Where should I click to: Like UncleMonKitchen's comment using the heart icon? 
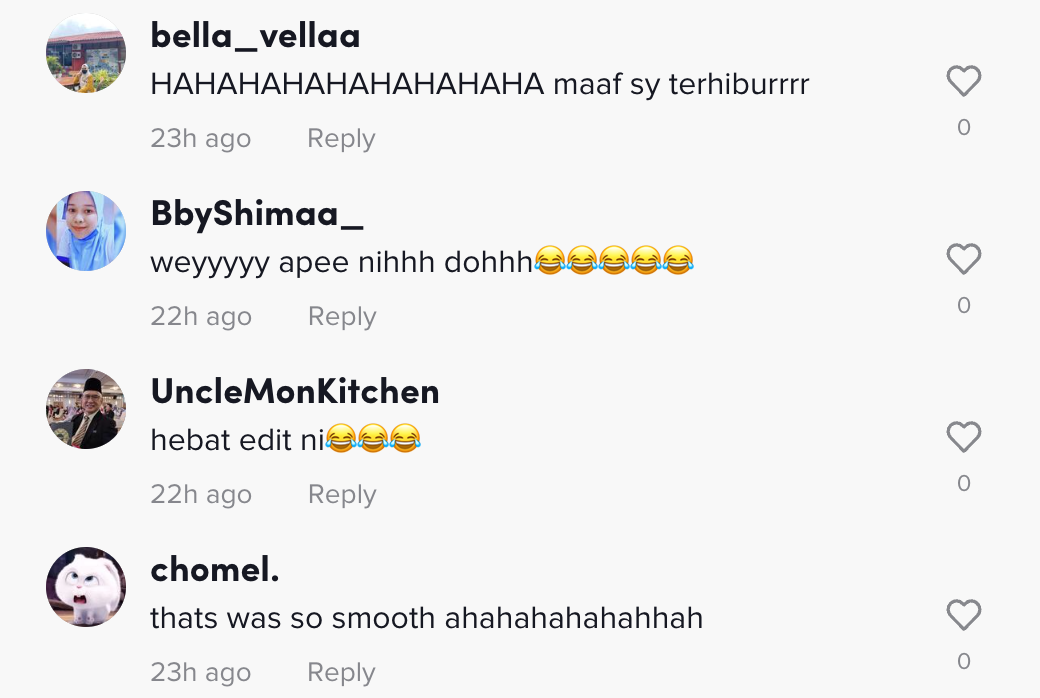click(x=963, y=437)
